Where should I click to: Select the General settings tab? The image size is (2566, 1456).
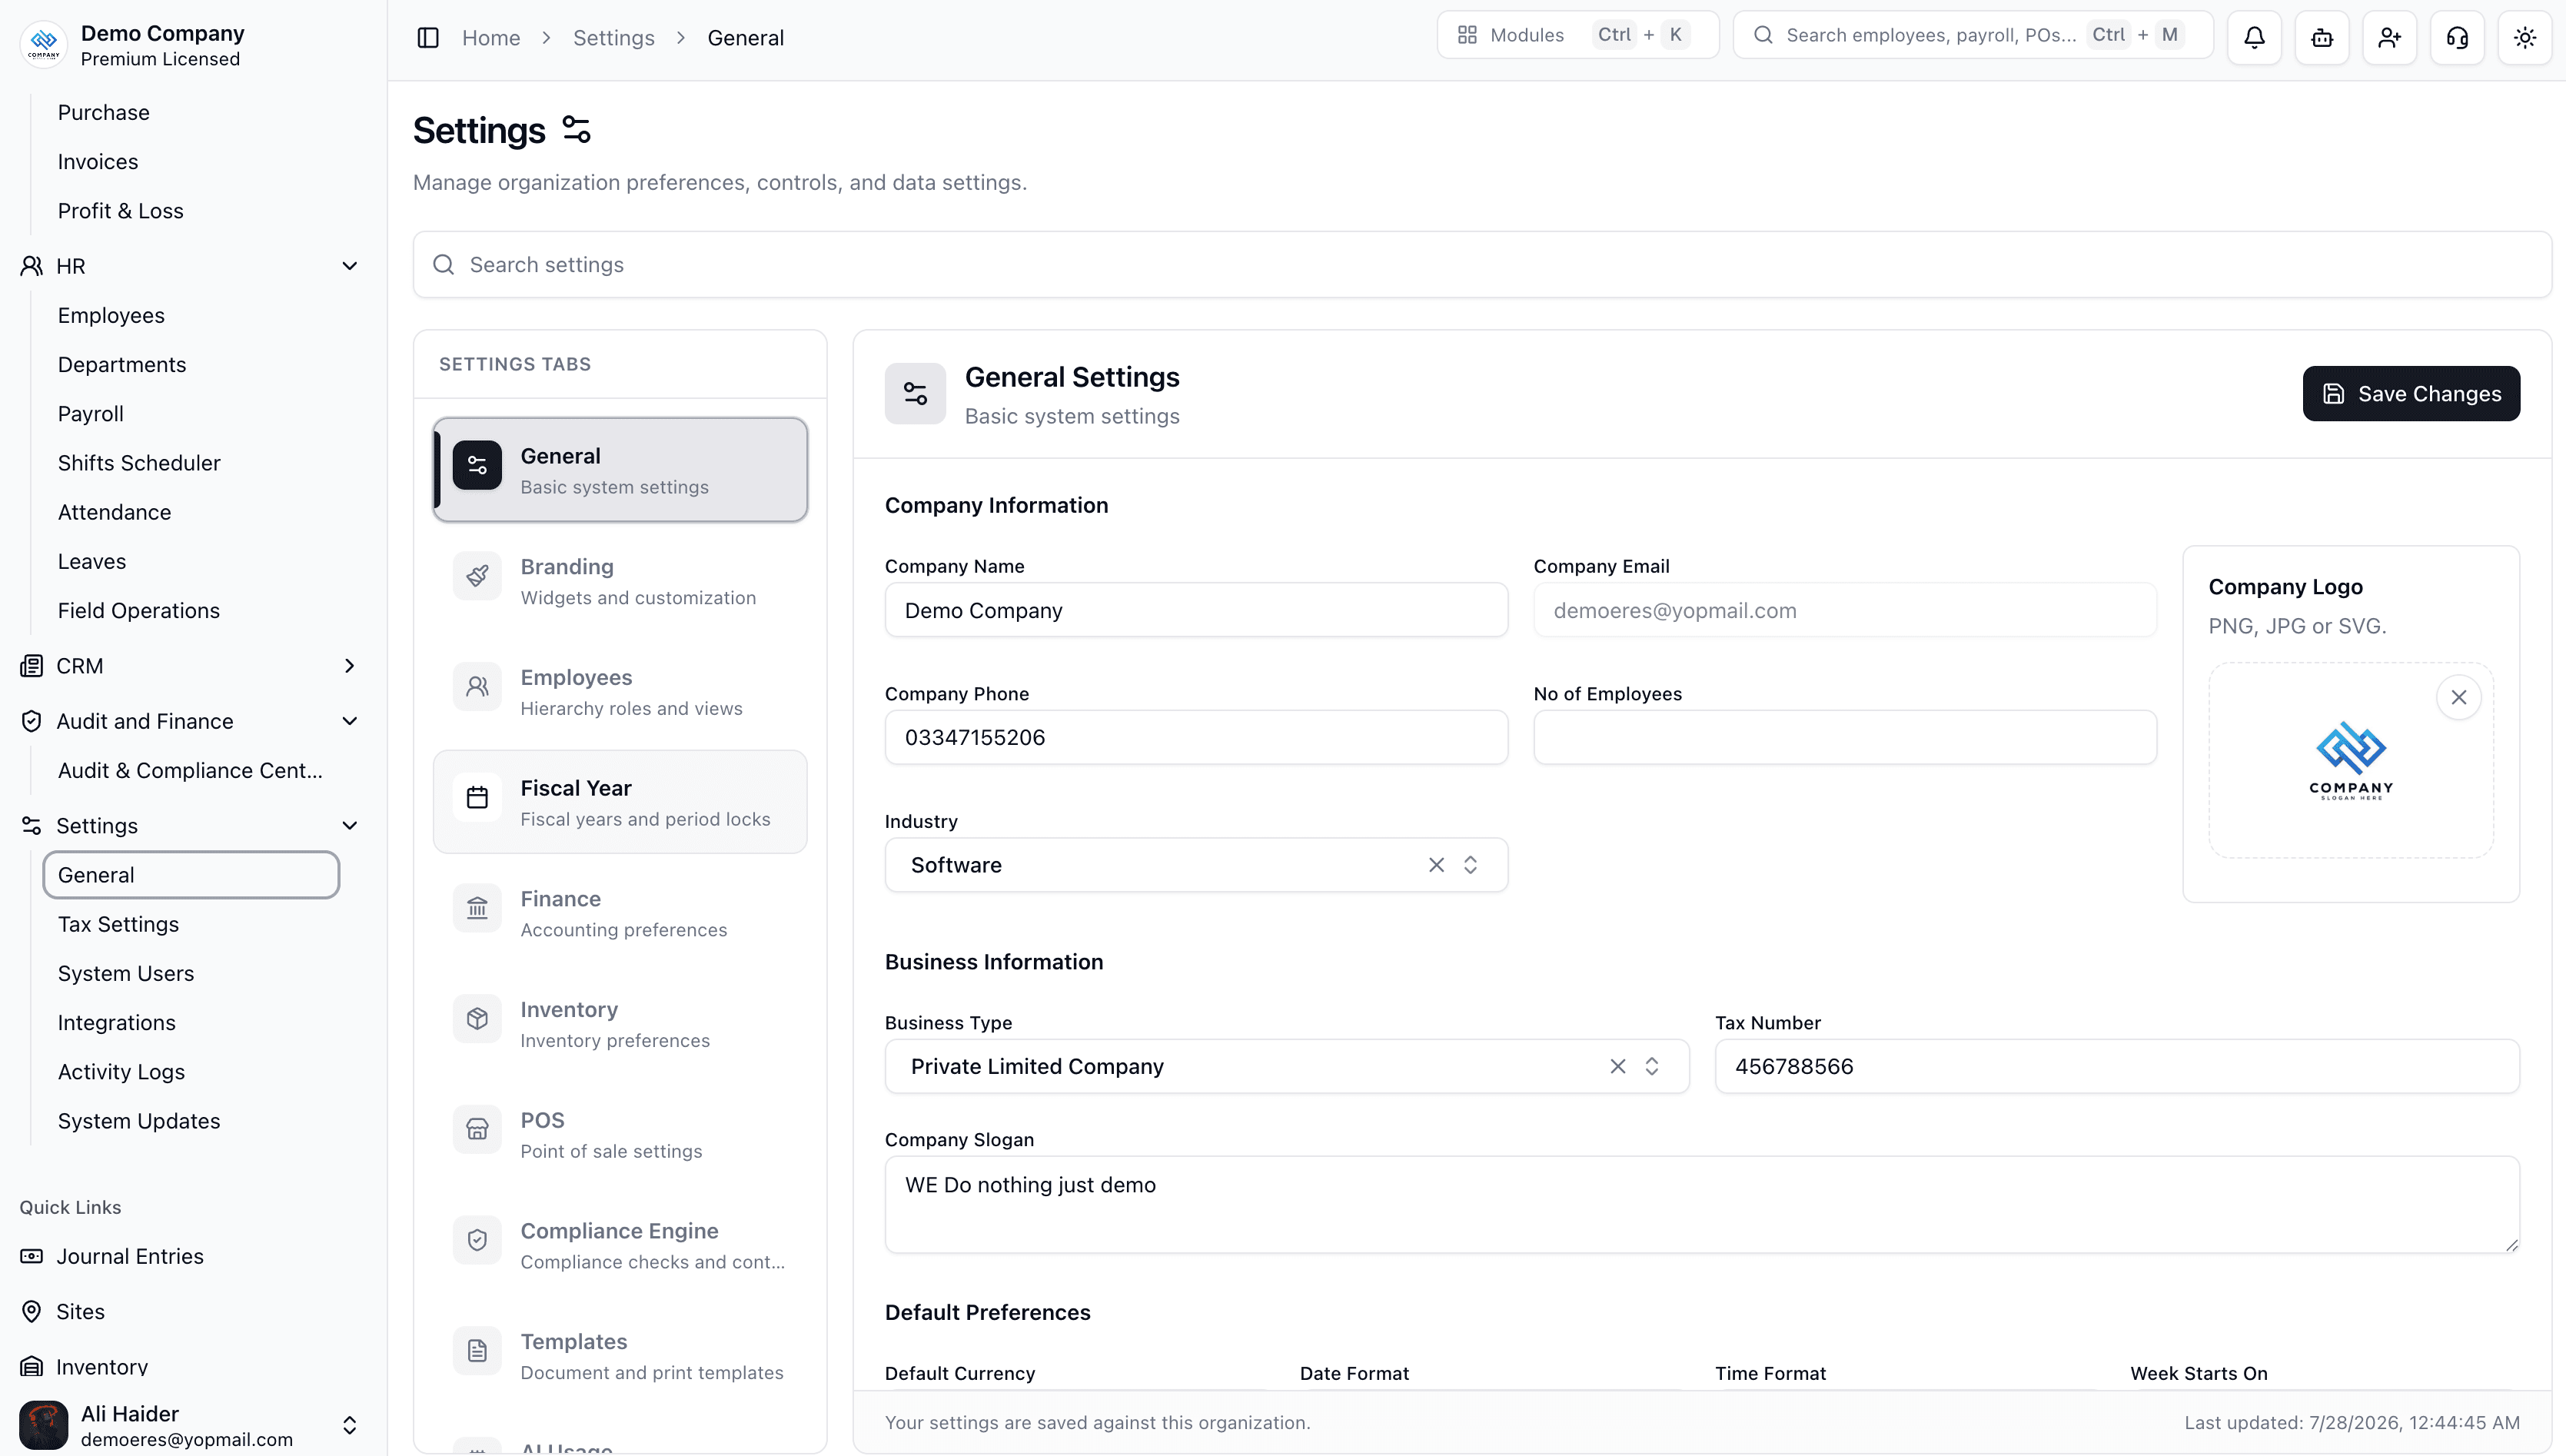click(x=620, y=470)
